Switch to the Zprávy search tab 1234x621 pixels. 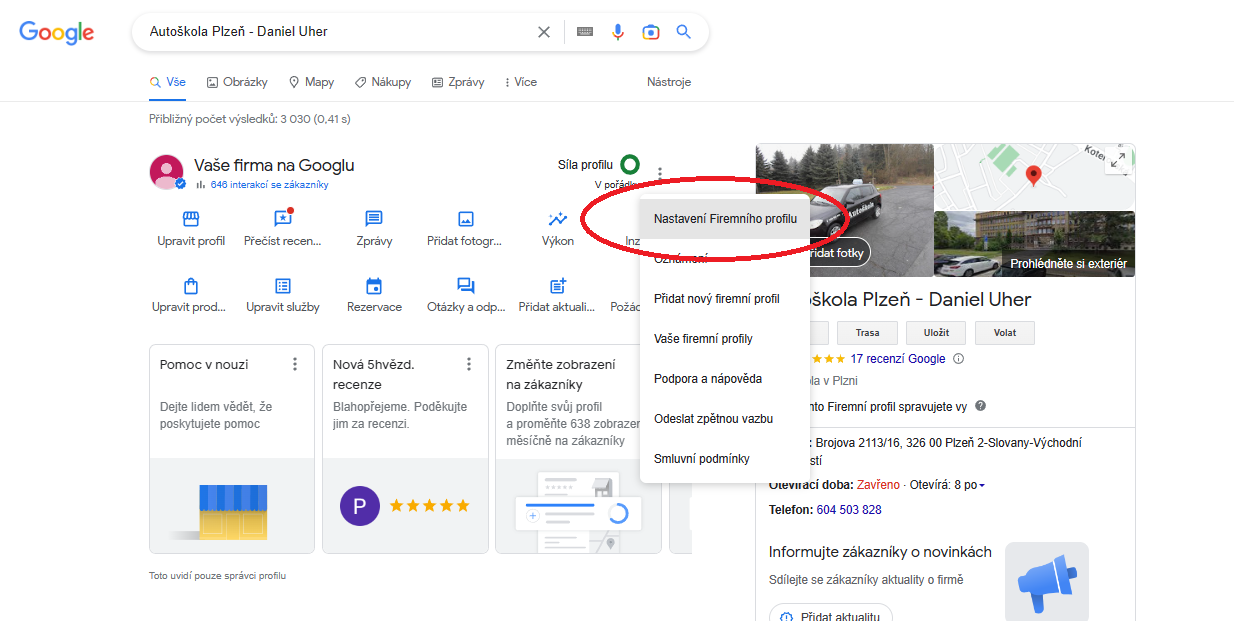pos(458,82)
